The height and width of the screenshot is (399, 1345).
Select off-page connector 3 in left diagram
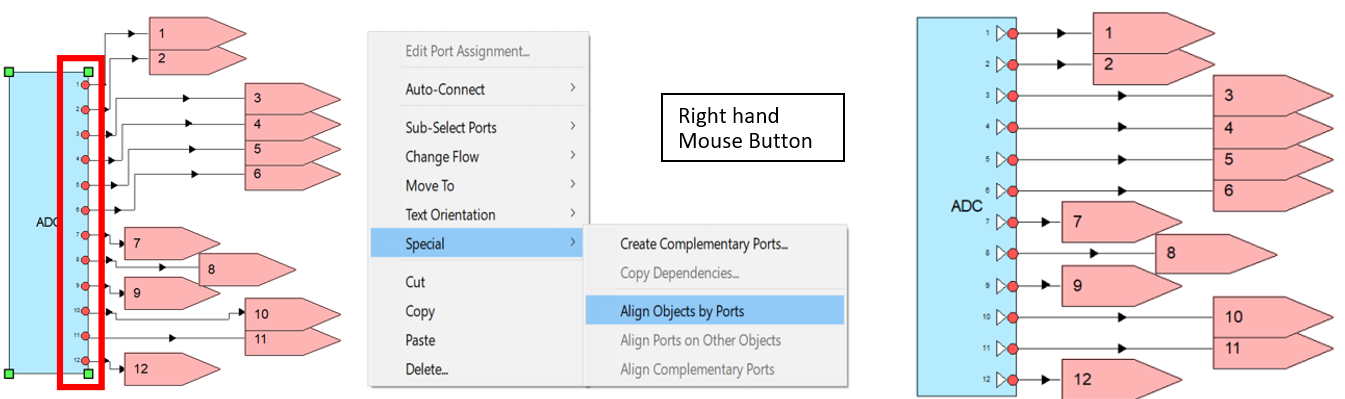tap(292, 99)
